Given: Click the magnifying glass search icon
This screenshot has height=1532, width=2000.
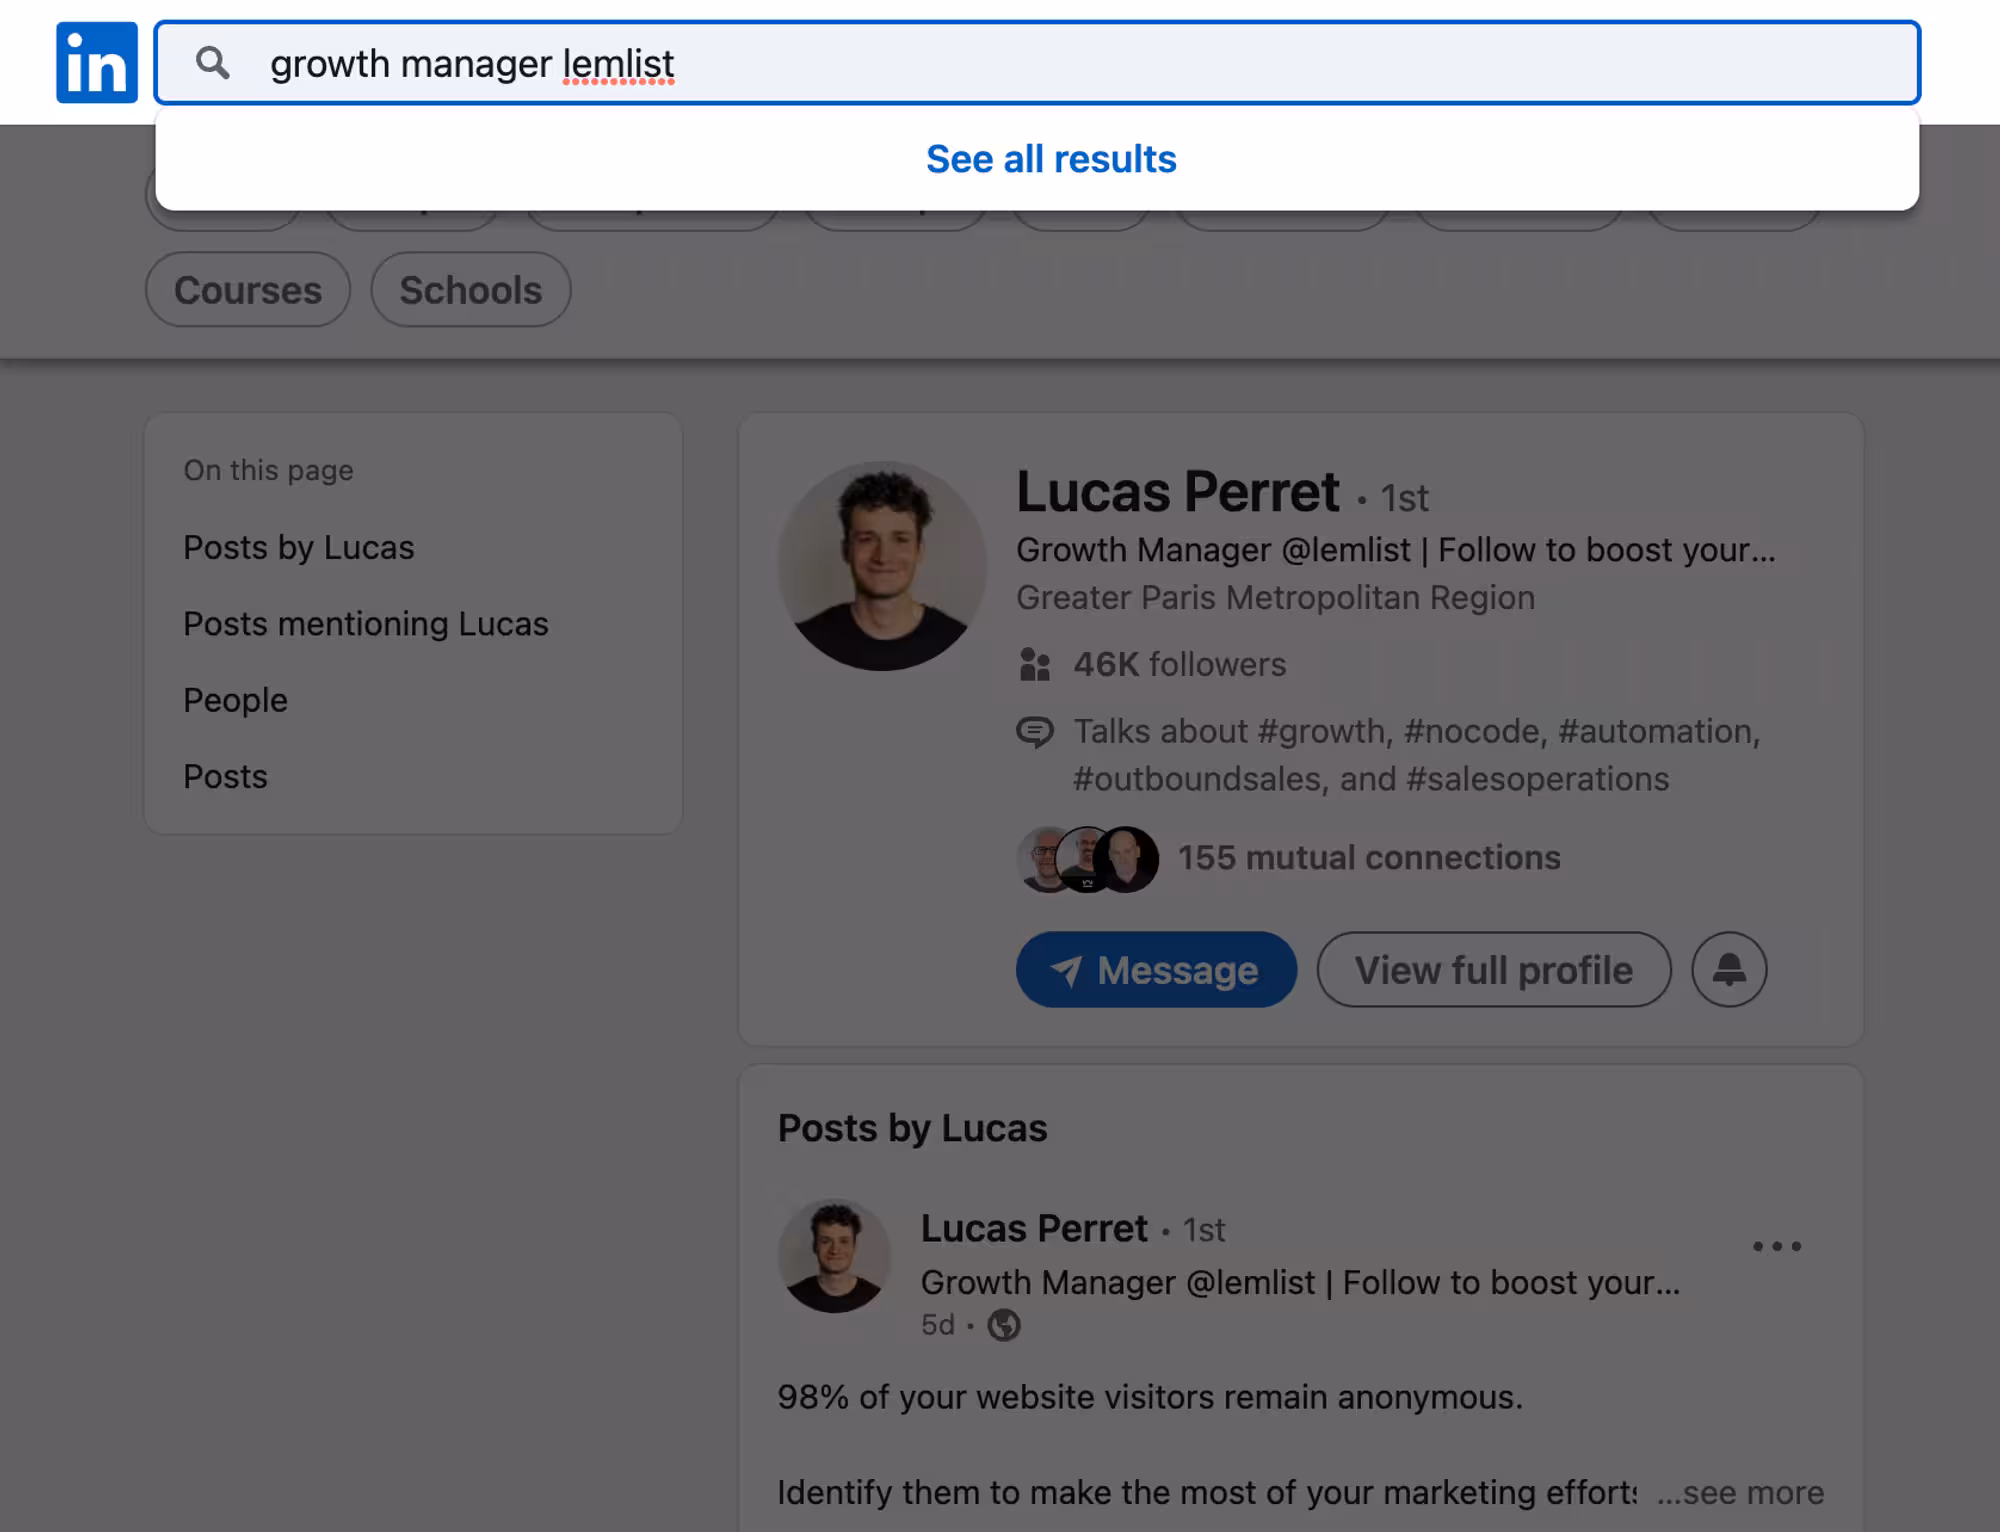Looking at the screenshot, I should click(212, 63).
